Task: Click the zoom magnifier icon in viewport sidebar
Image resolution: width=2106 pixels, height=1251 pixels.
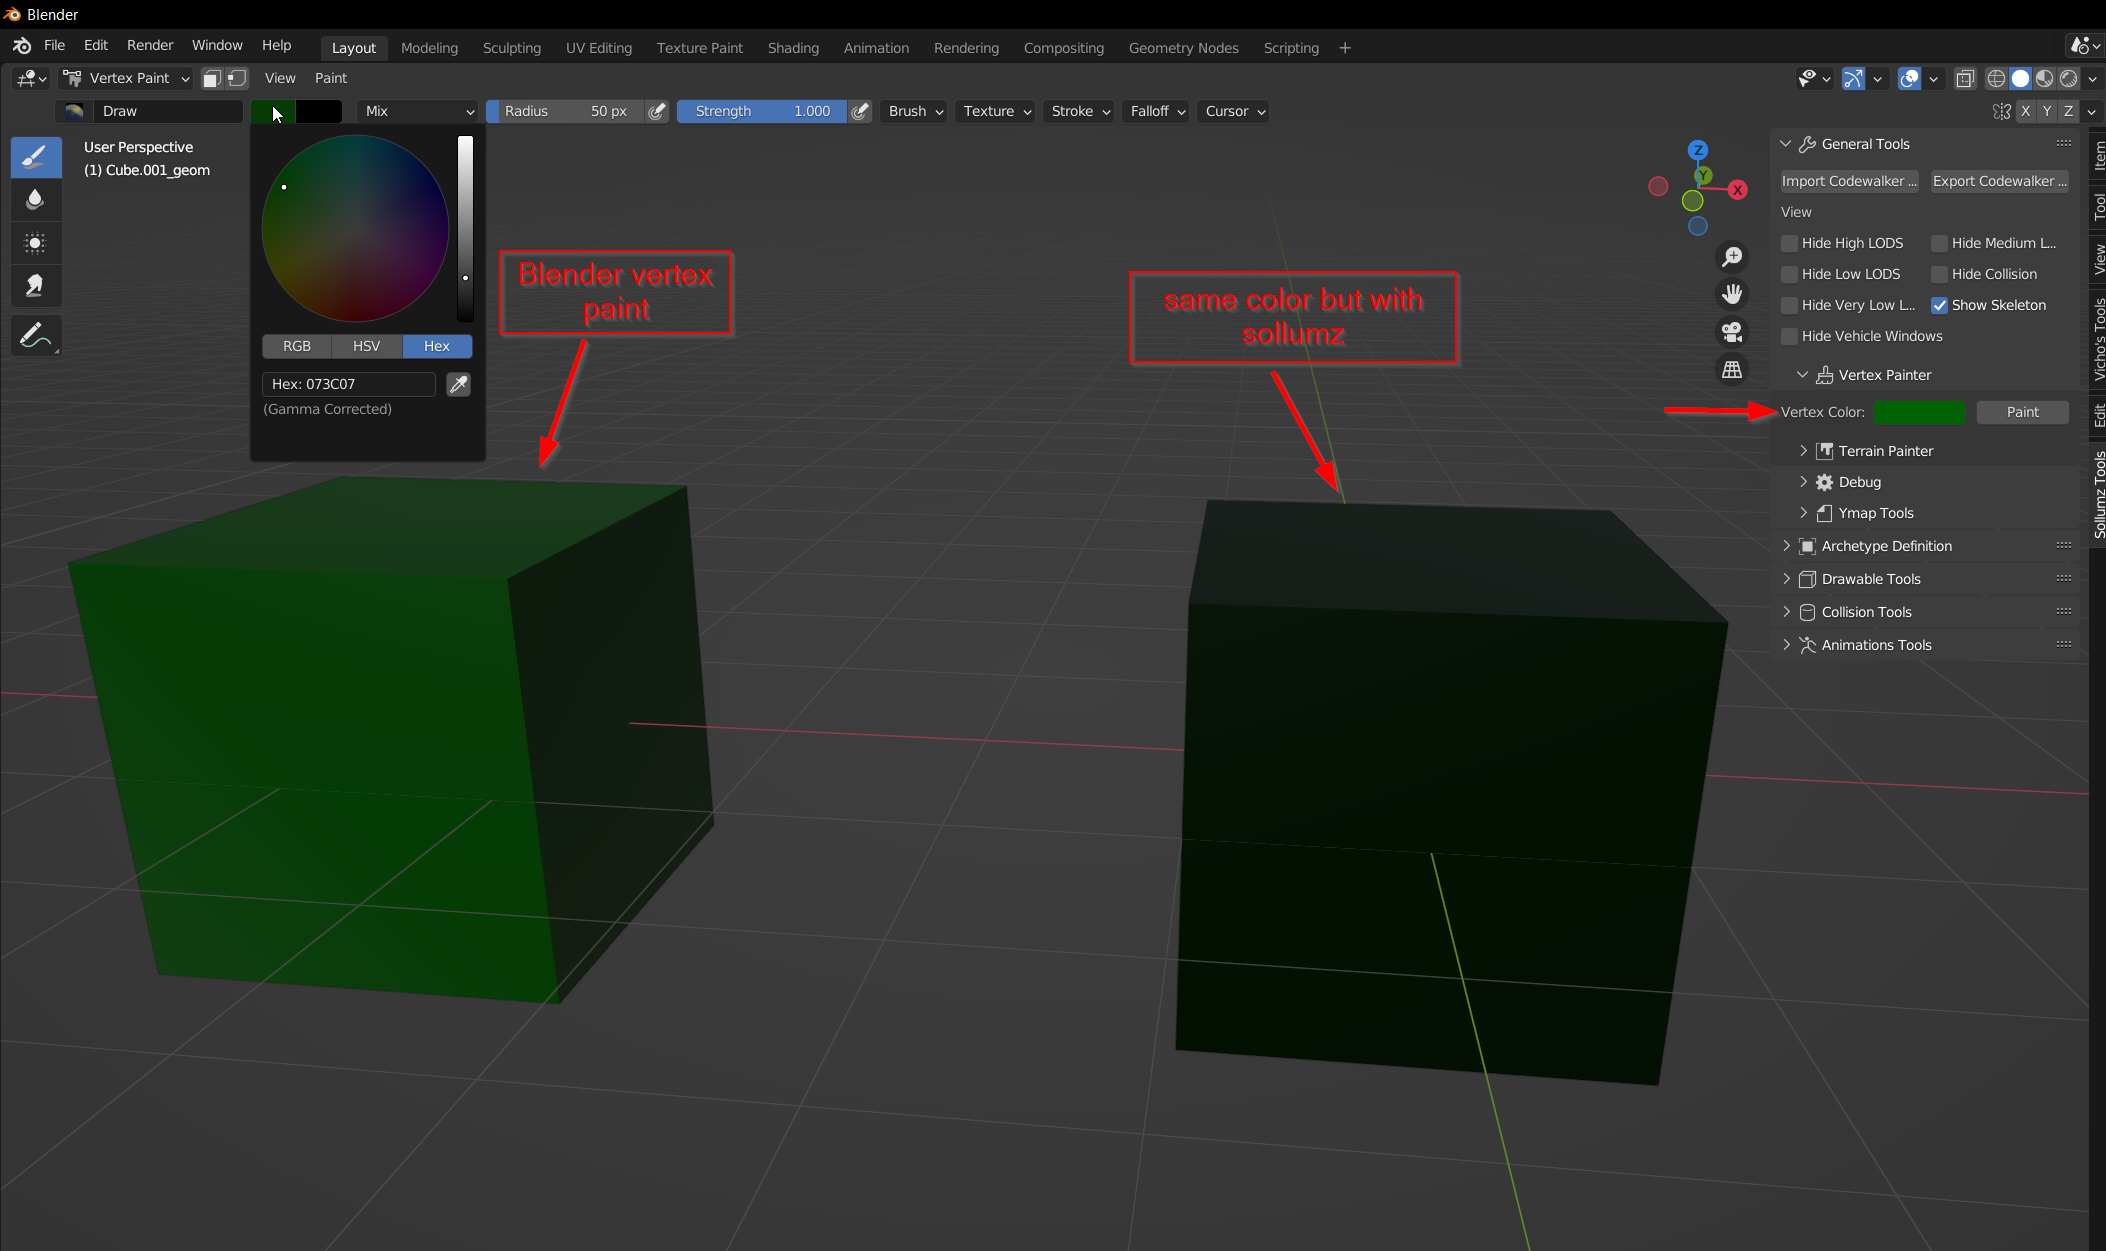Action: tap(1733, 256)
